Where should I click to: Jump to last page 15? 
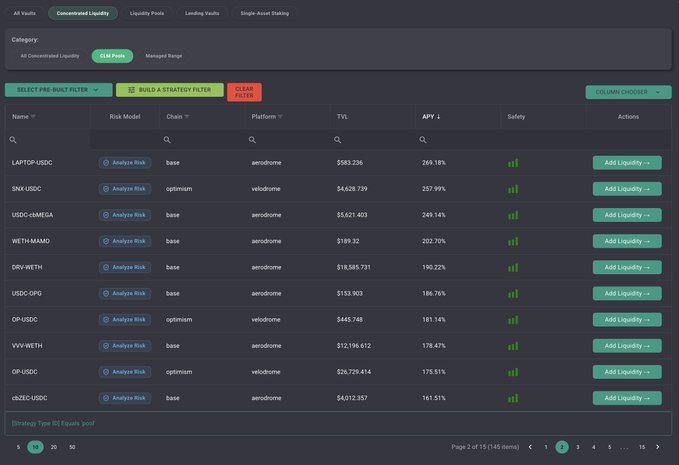click(642, 447)
